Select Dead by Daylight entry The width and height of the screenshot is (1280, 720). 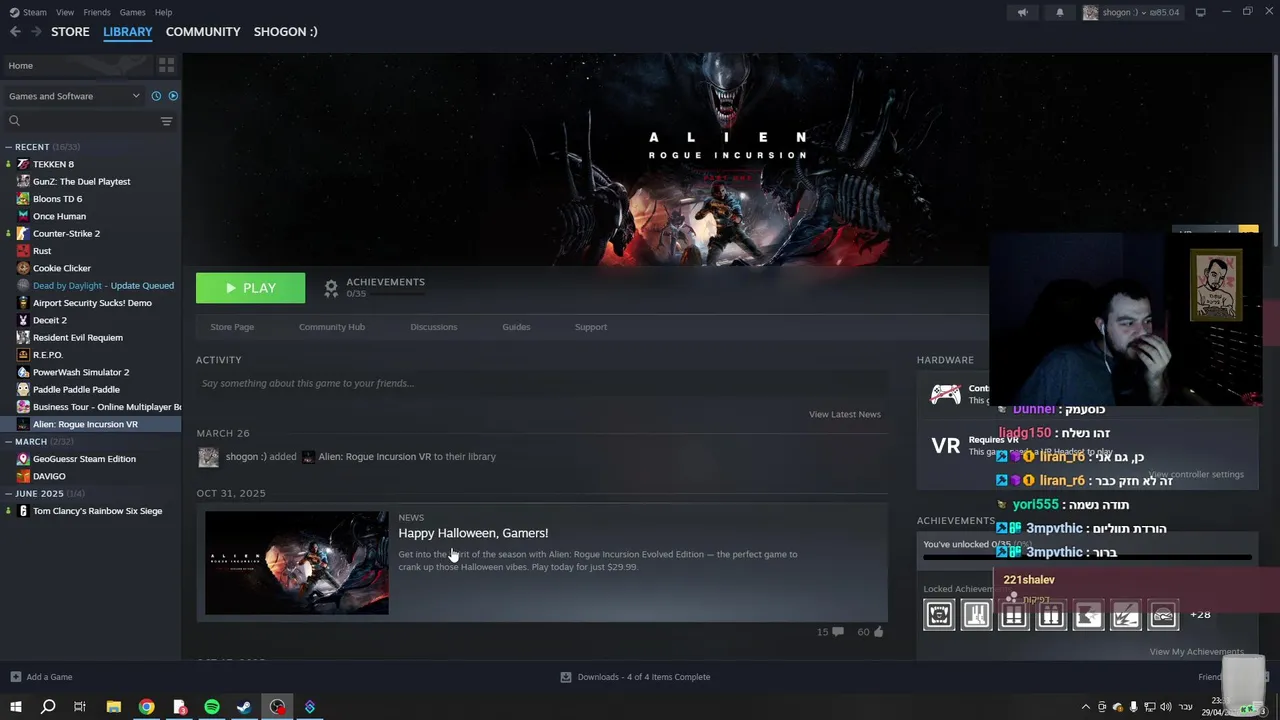[x=103, y=285]
